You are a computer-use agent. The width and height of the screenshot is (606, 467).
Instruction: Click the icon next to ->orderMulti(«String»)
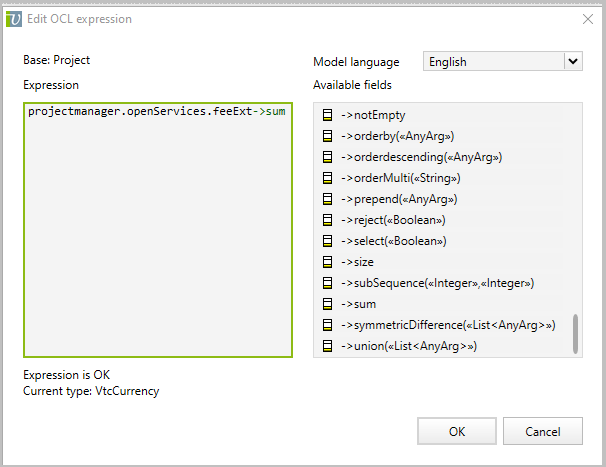(x=327, y=178)
